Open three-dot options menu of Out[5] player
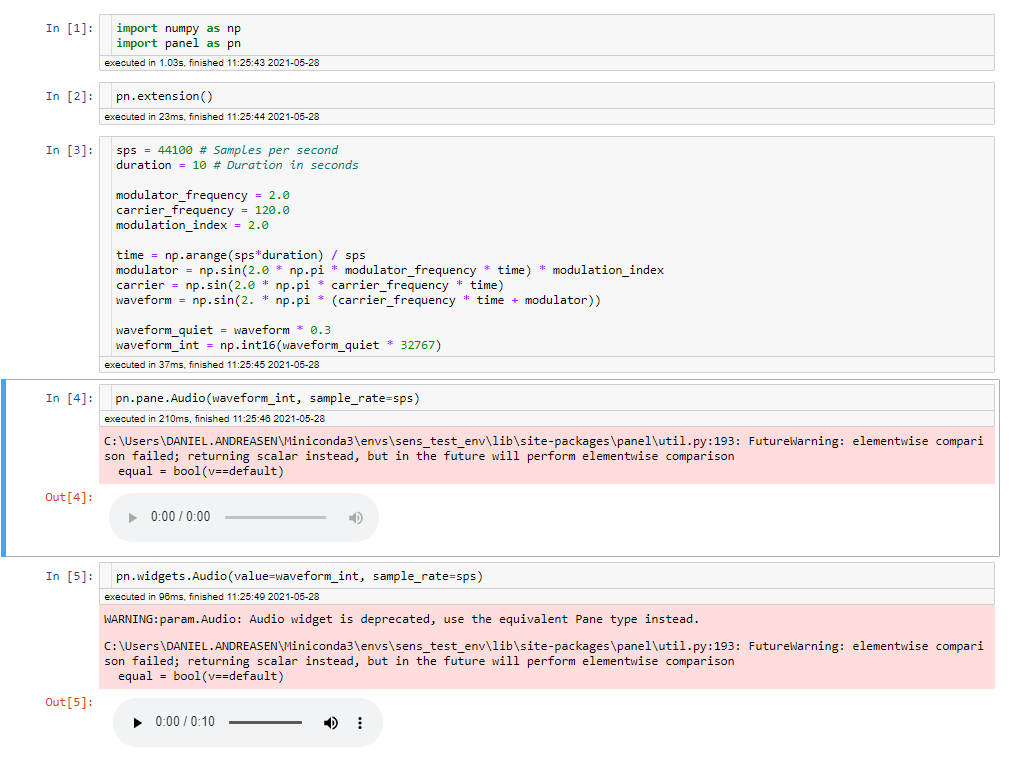Image resolution: width=1010 pixels, height=766 pixels. click(x=360, y=723)
